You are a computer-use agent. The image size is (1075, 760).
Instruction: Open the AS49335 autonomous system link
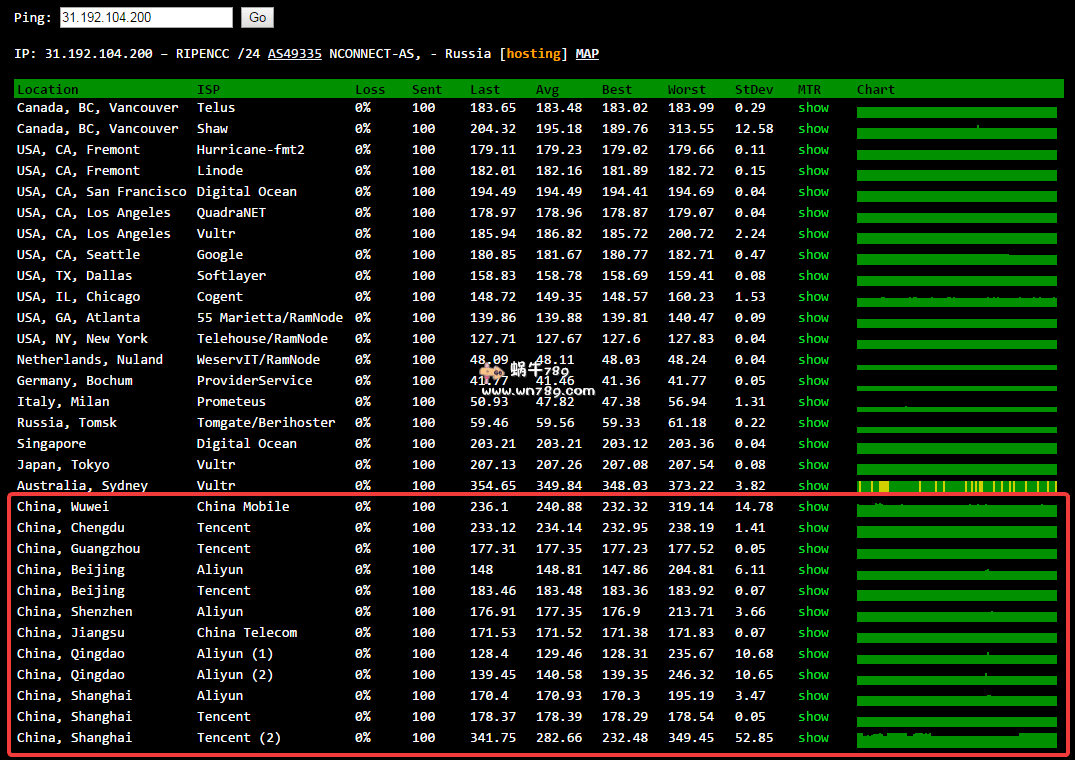coord(294,53)
